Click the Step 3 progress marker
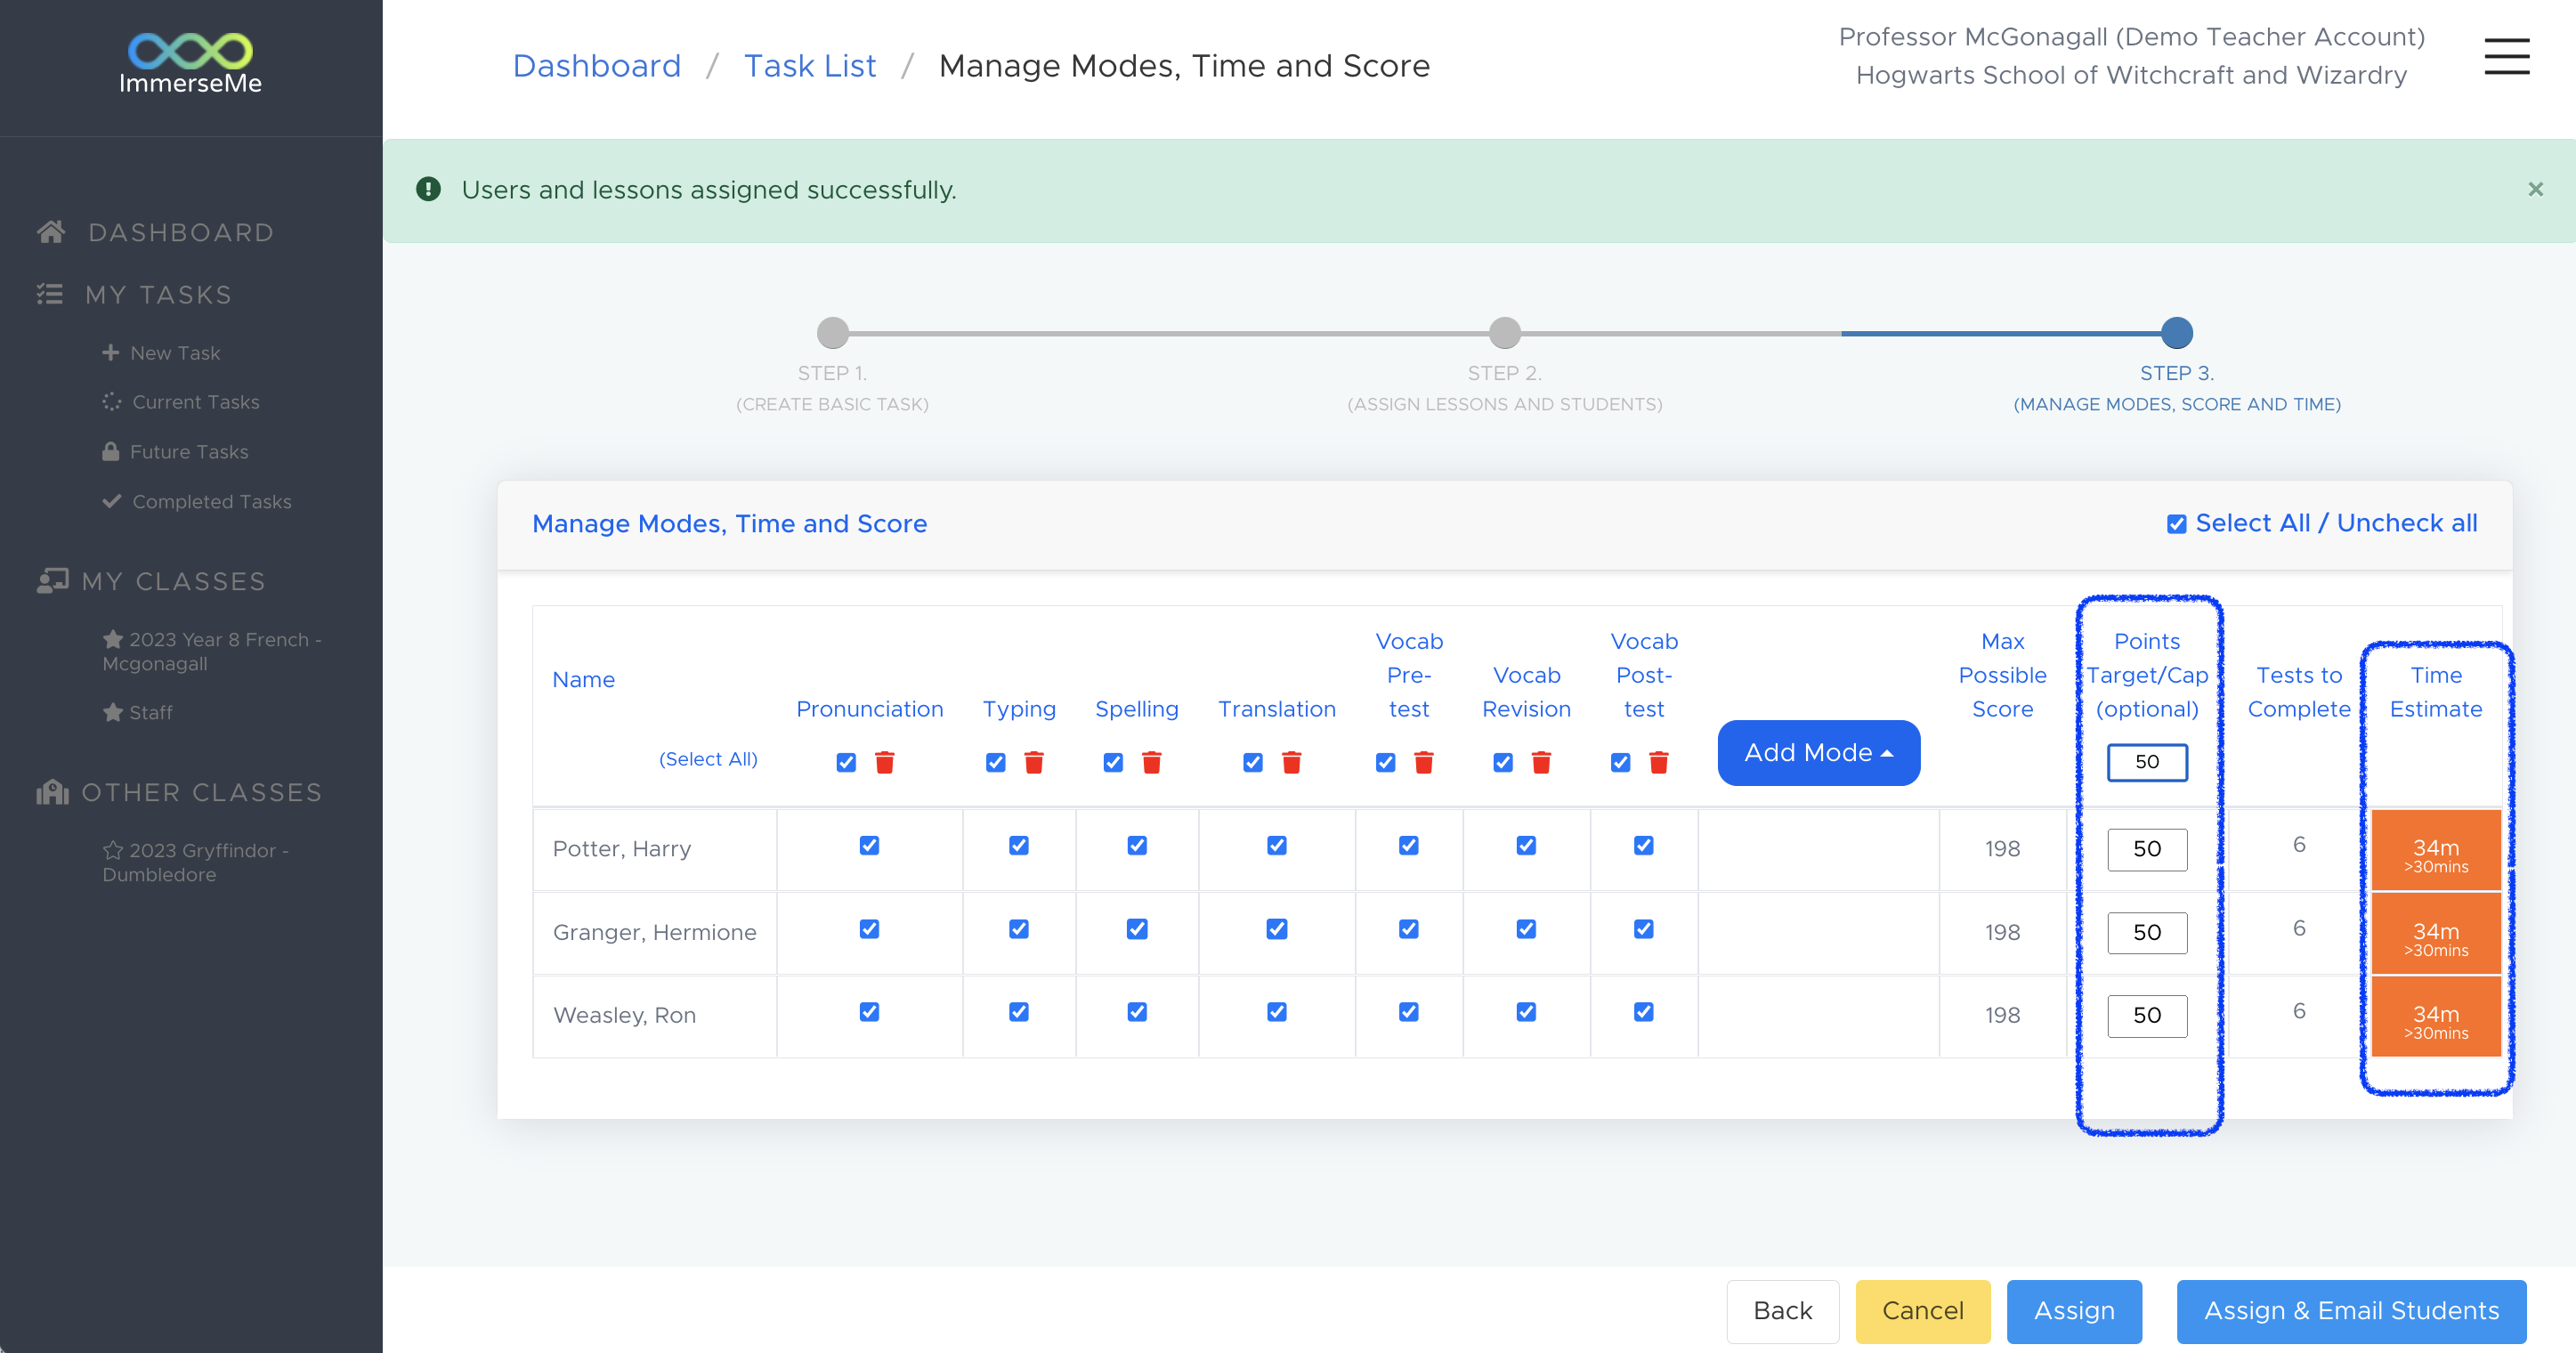The height and width of the screenshot is (1353, 2576). [x=2176, y=333]
